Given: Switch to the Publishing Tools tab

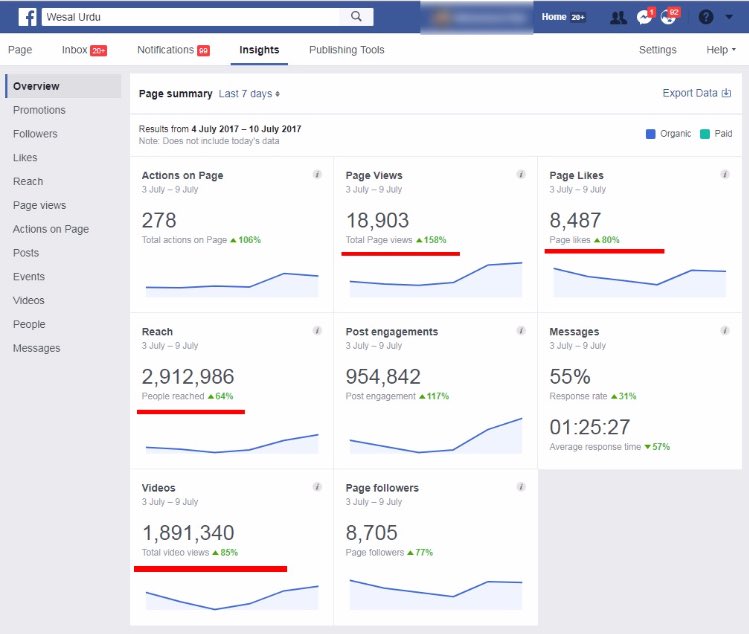Looking at the screenshot, I should [x=346, y=50].
